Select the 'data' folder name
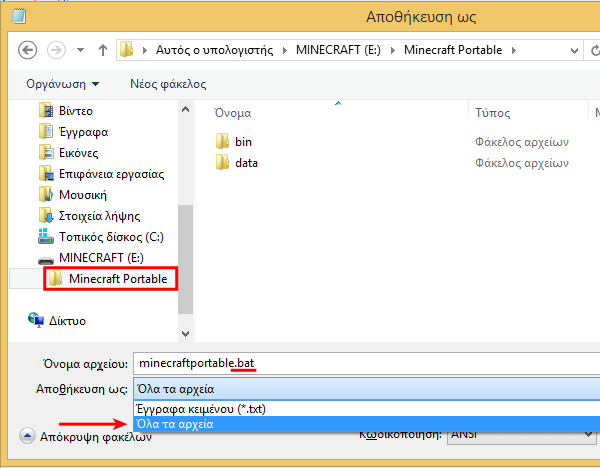The image size is (600, 468). (246, 163)
